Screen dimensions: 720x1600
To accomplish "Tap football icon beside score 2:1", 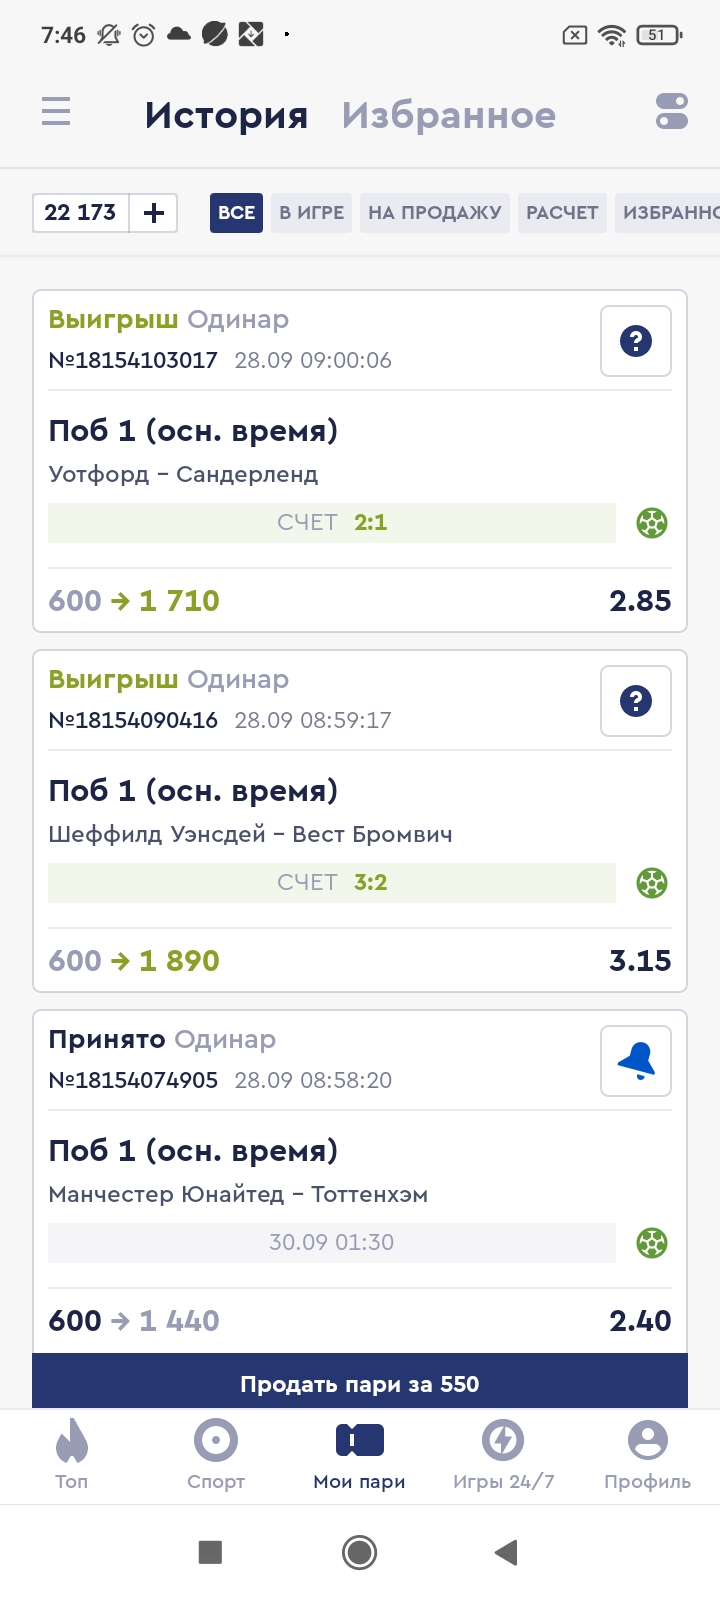I will tap(652, 523).
